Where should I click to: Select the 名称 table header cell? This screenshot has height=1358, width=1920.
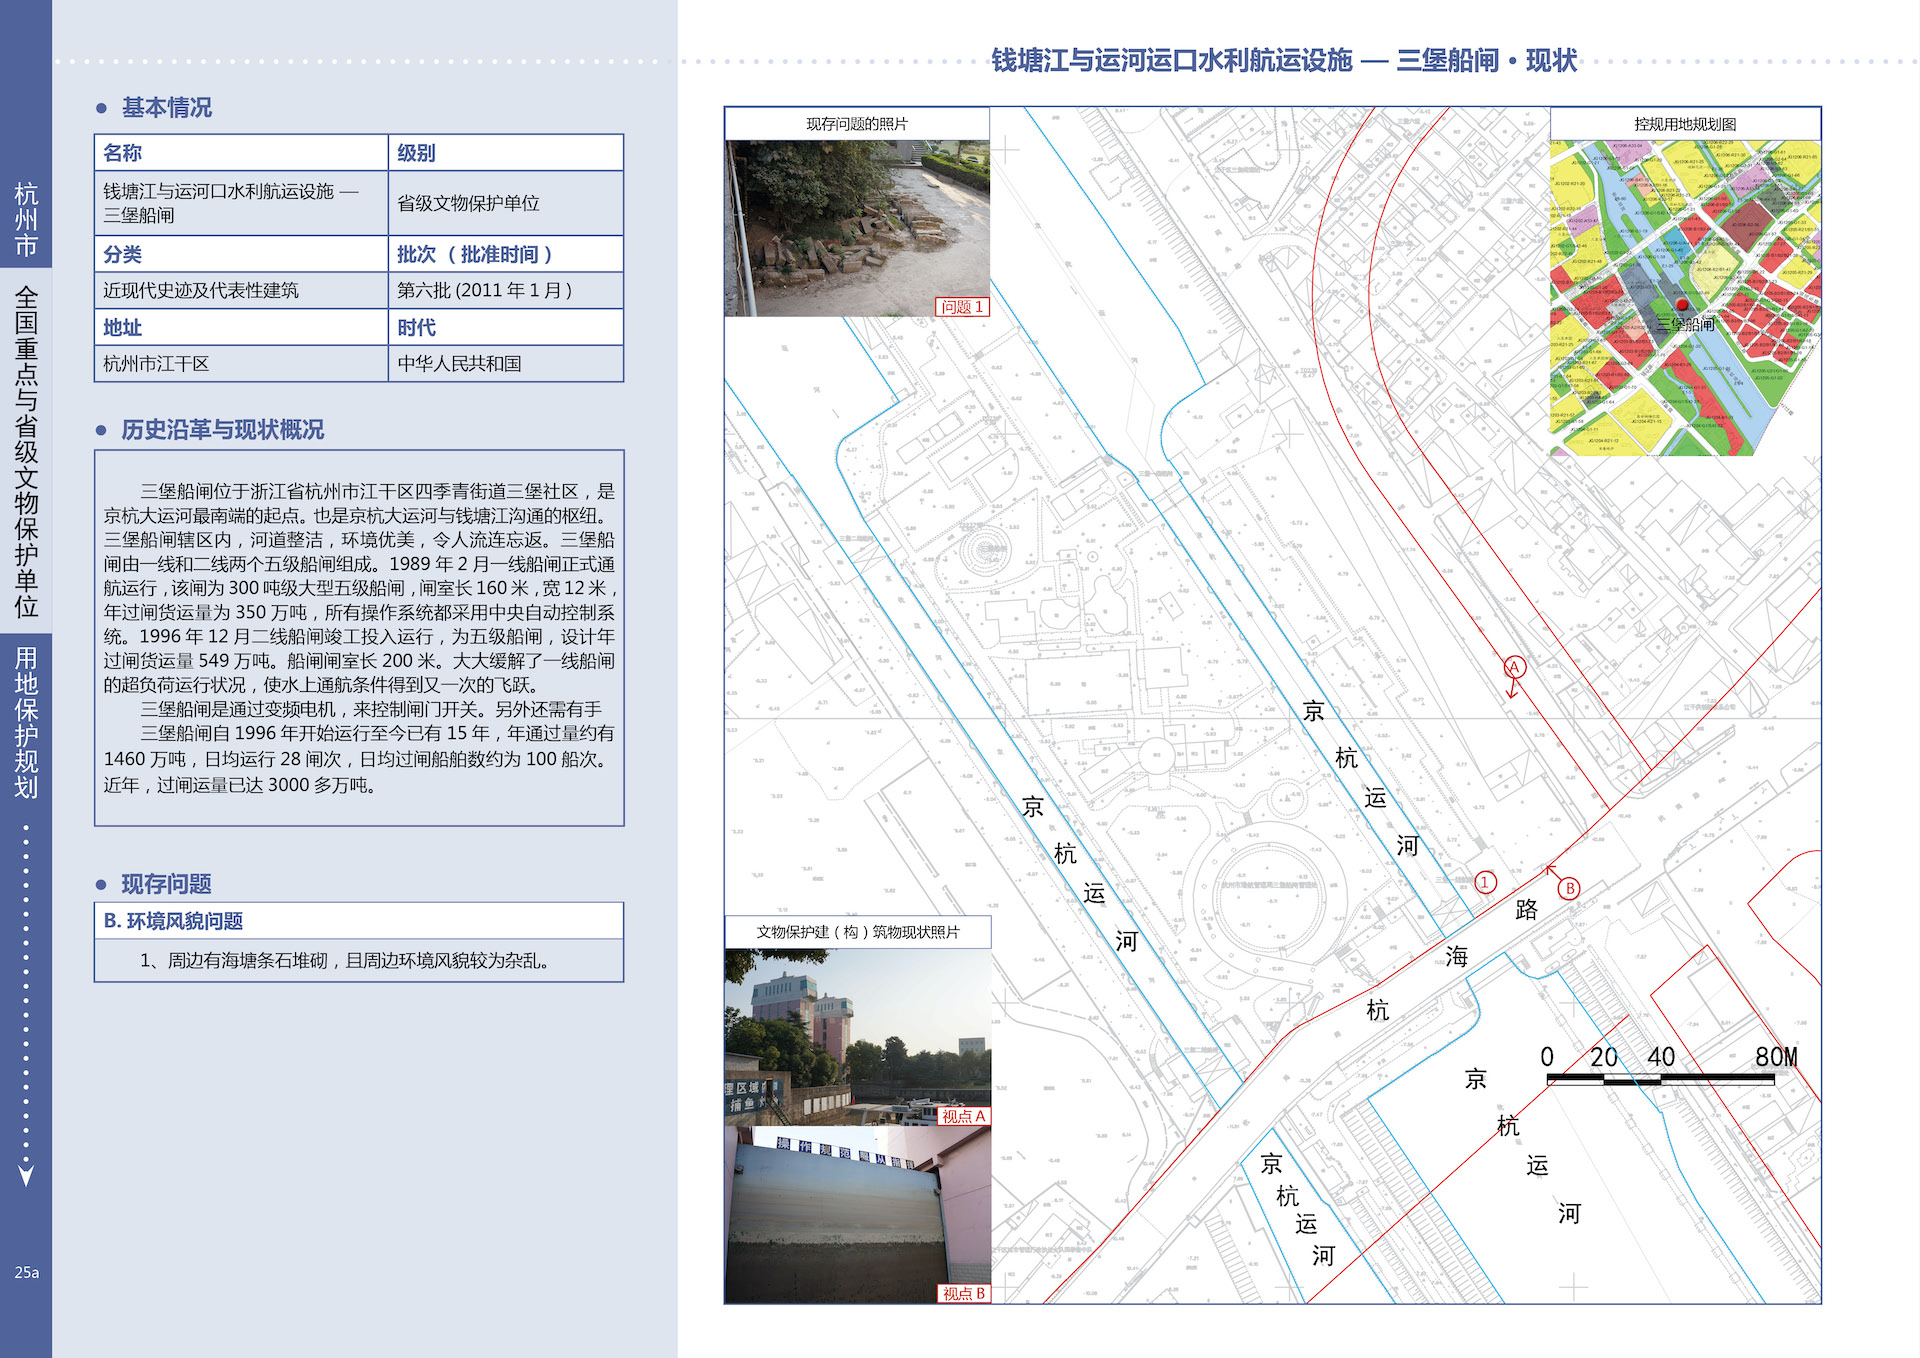pyautogui.click(x=241, y=153)
